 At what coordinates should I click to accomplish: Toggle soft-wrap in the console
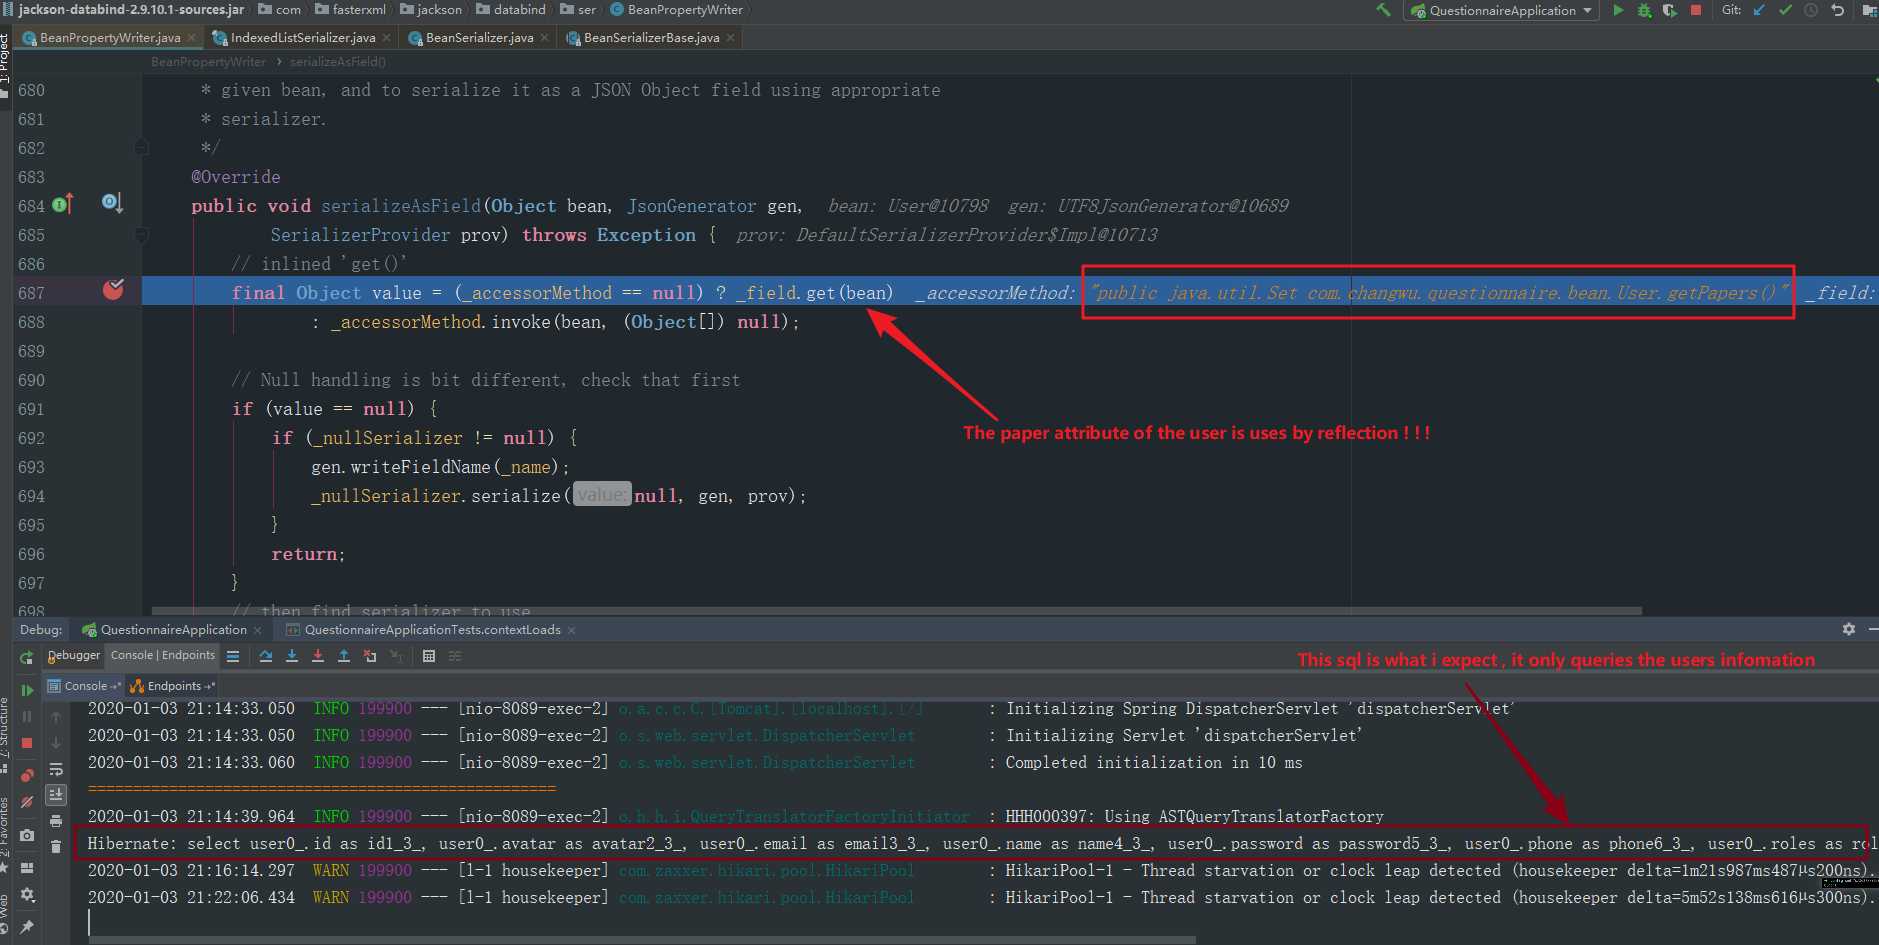tap(56, 770)
